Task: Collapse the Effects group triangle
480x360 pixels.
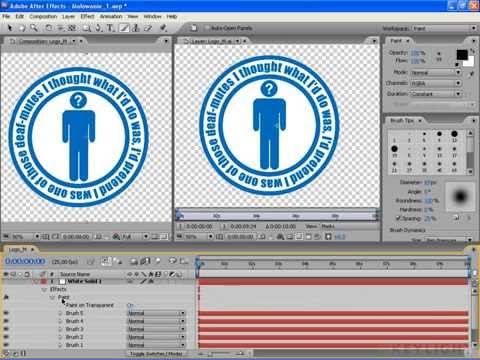Action: pyautogui.click(x=44, y=289)
